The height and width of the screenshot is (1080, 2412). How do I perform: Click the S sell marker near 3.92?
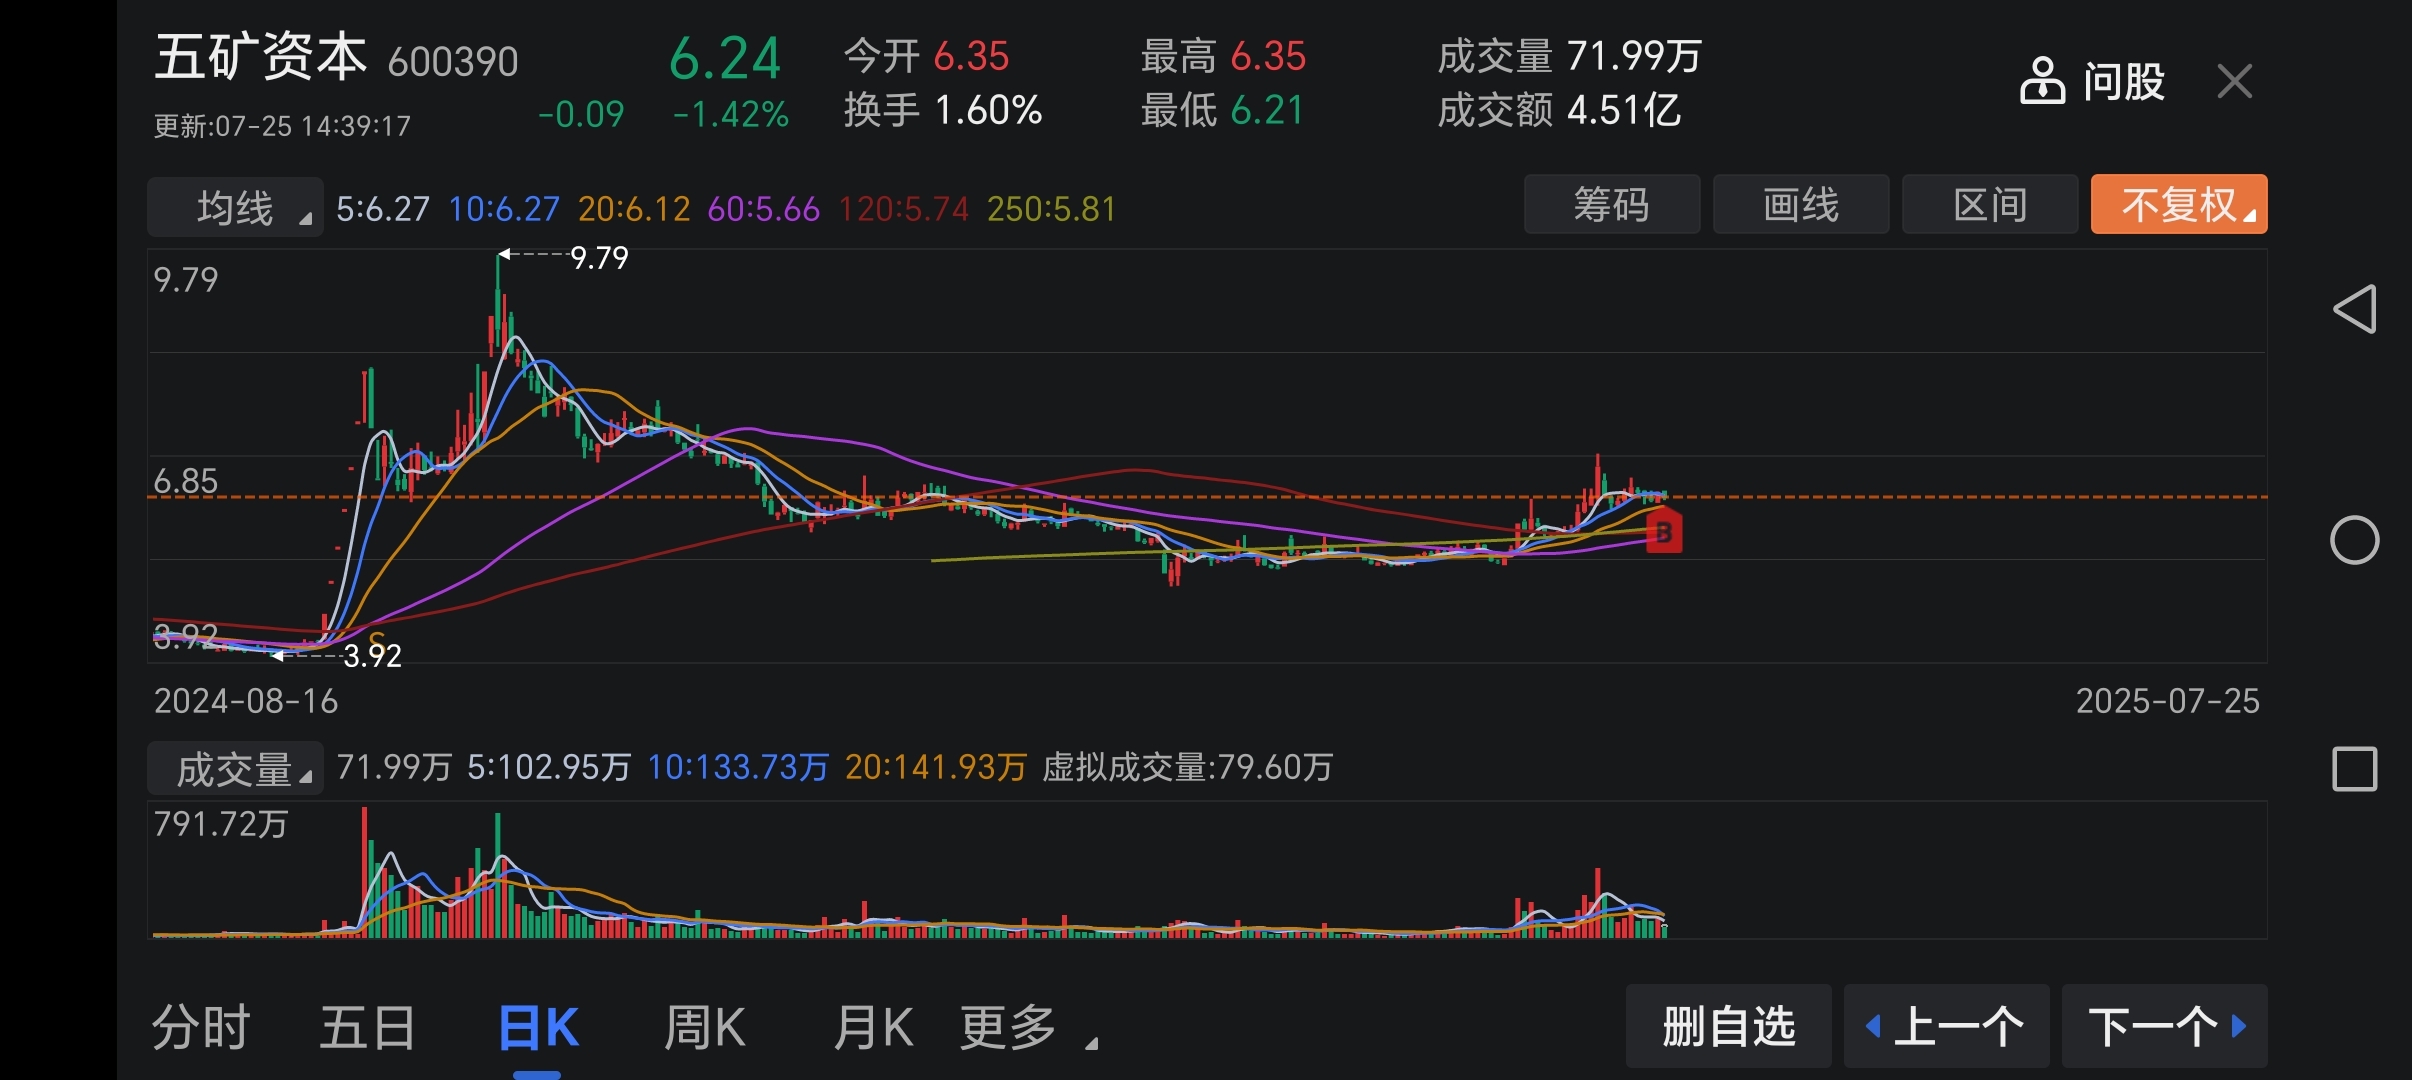[376, 640]
